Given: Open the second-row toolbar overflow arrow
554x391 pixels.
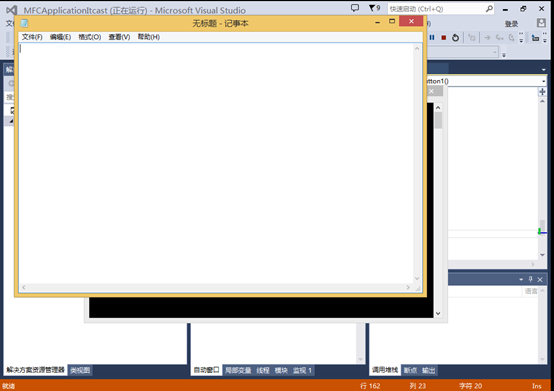Looking at the screenshot, I should [504, 54].
